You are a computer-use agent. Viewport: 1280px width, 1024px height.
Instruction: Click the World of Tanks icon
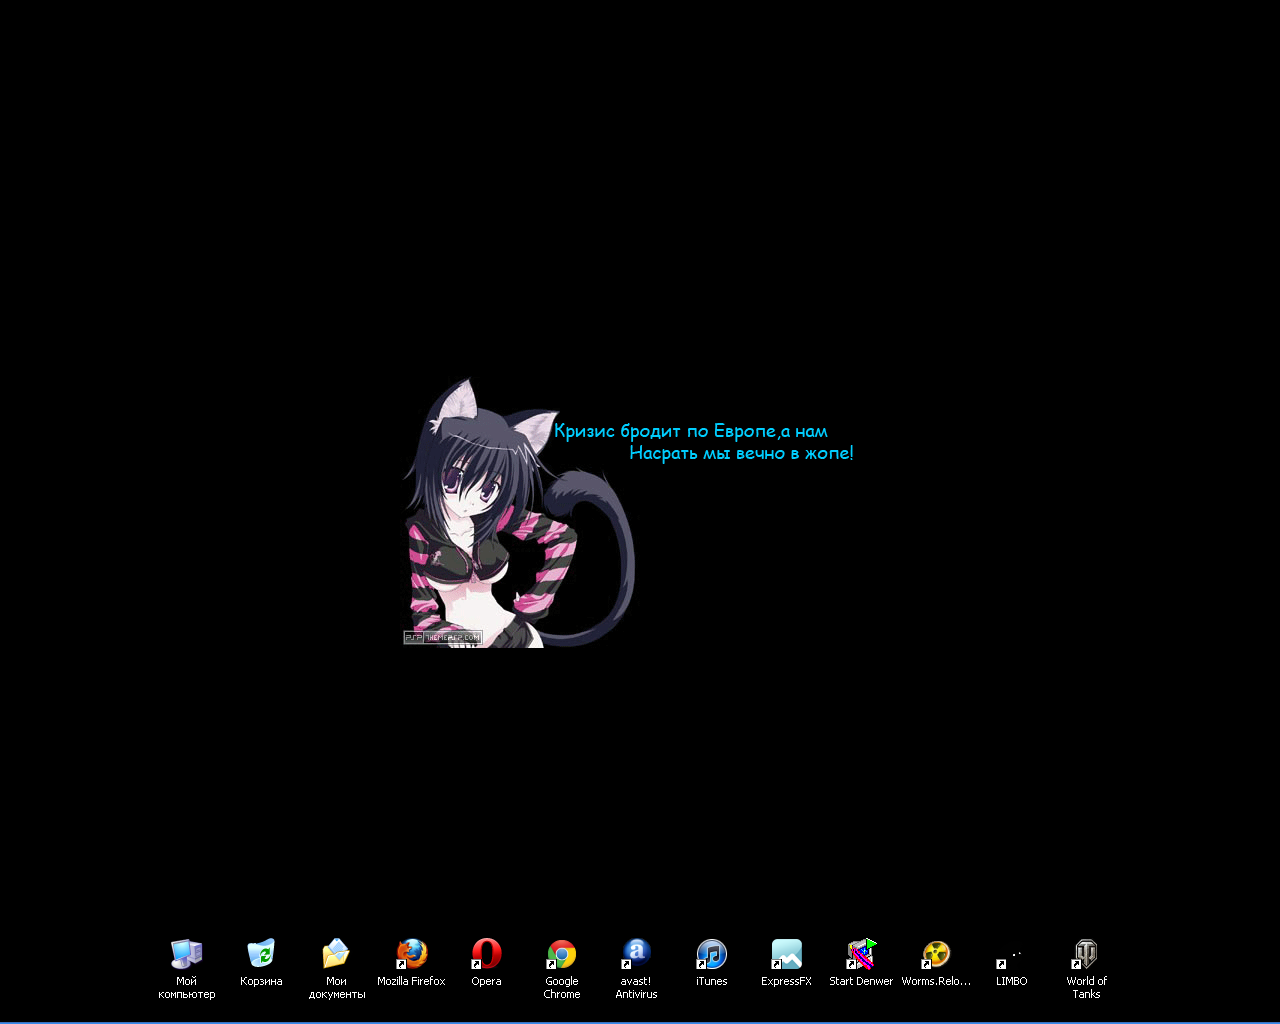click(x=1086, y=954)
